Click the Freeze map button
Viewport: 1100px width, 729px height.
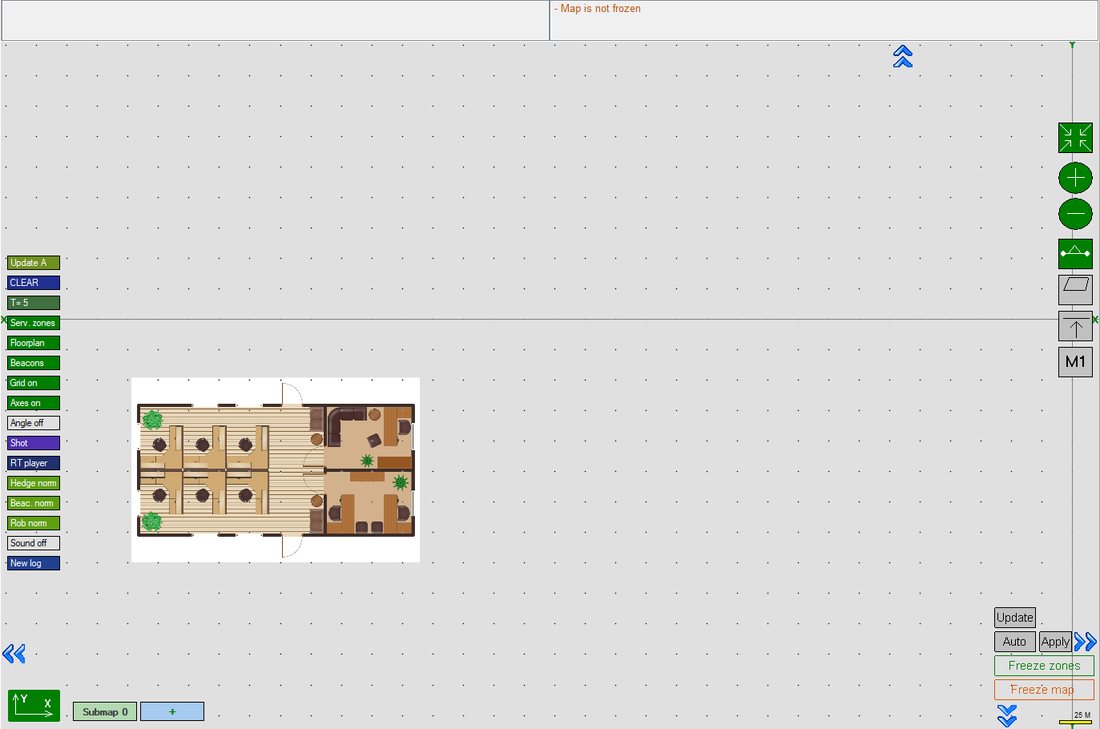pos(1044,690)
